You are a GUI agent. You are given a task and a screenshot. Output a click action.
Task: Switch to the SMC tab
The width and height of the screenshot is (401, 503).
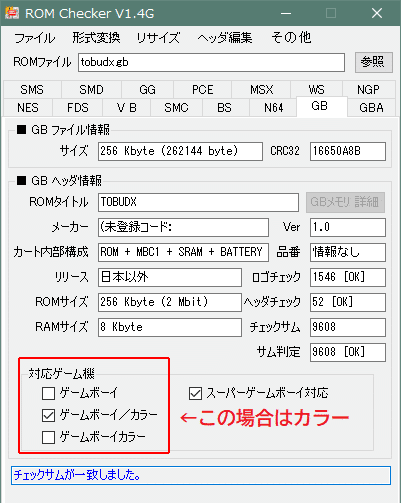tap(176, 108)
